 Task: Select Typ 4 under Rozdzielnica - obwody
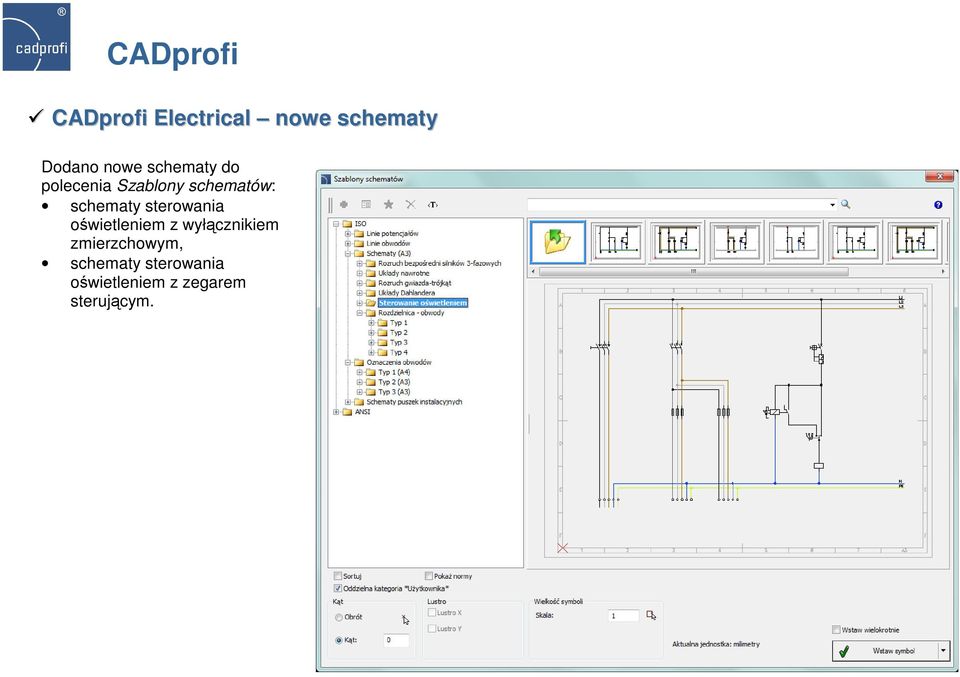pyautogui.click(x=399, y=353)
